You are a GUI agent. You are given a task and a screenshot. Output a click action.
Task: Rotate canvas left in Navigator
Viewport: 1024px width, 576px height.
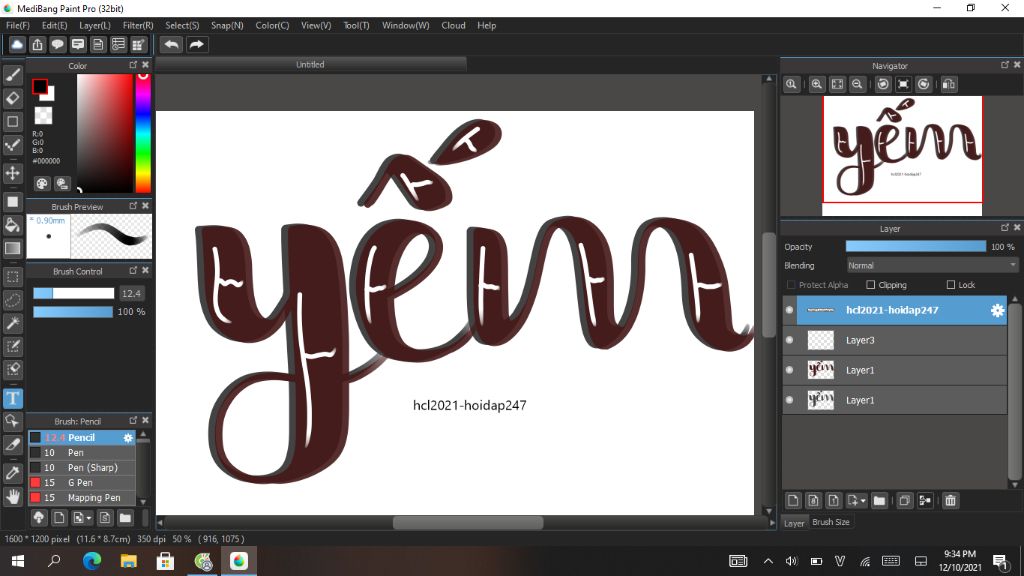click(883, 84)
